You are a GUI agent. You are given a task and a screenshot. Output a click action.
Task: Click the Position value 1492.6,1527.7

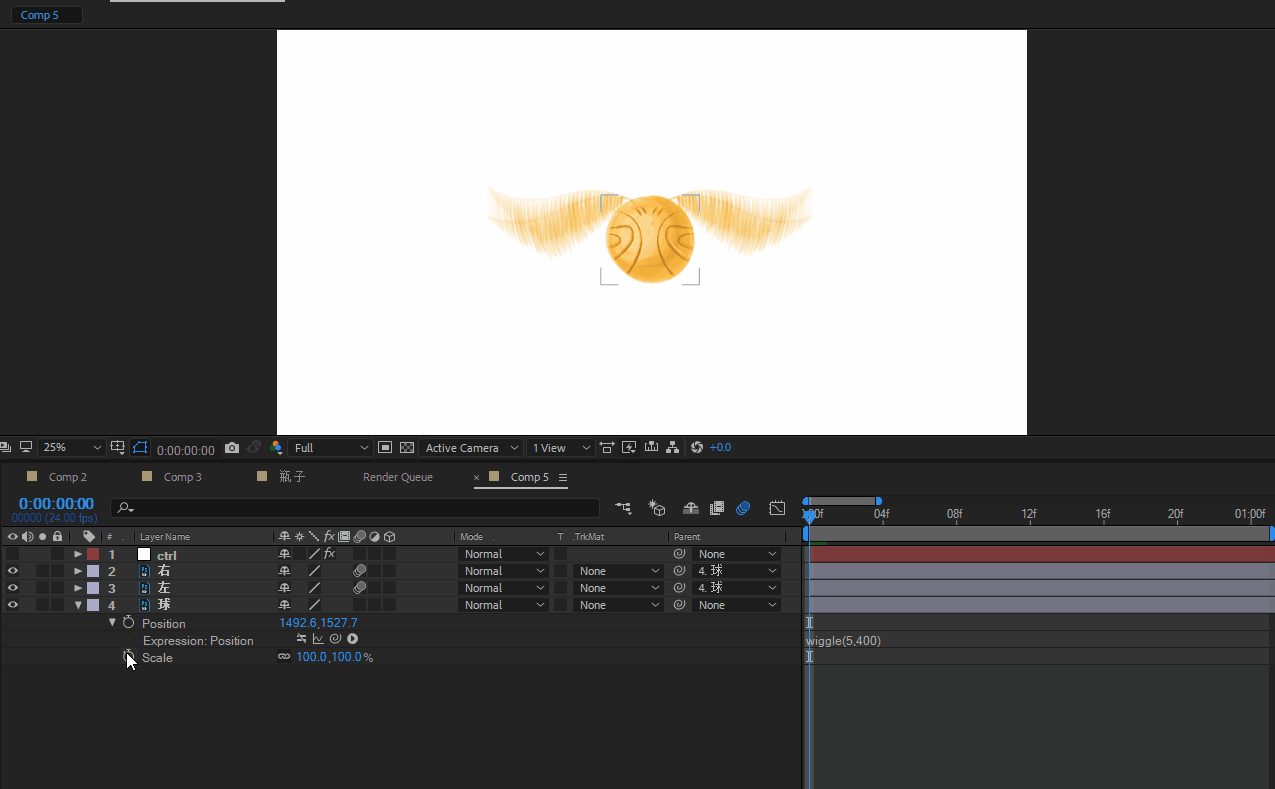click(x=318, y=622)
